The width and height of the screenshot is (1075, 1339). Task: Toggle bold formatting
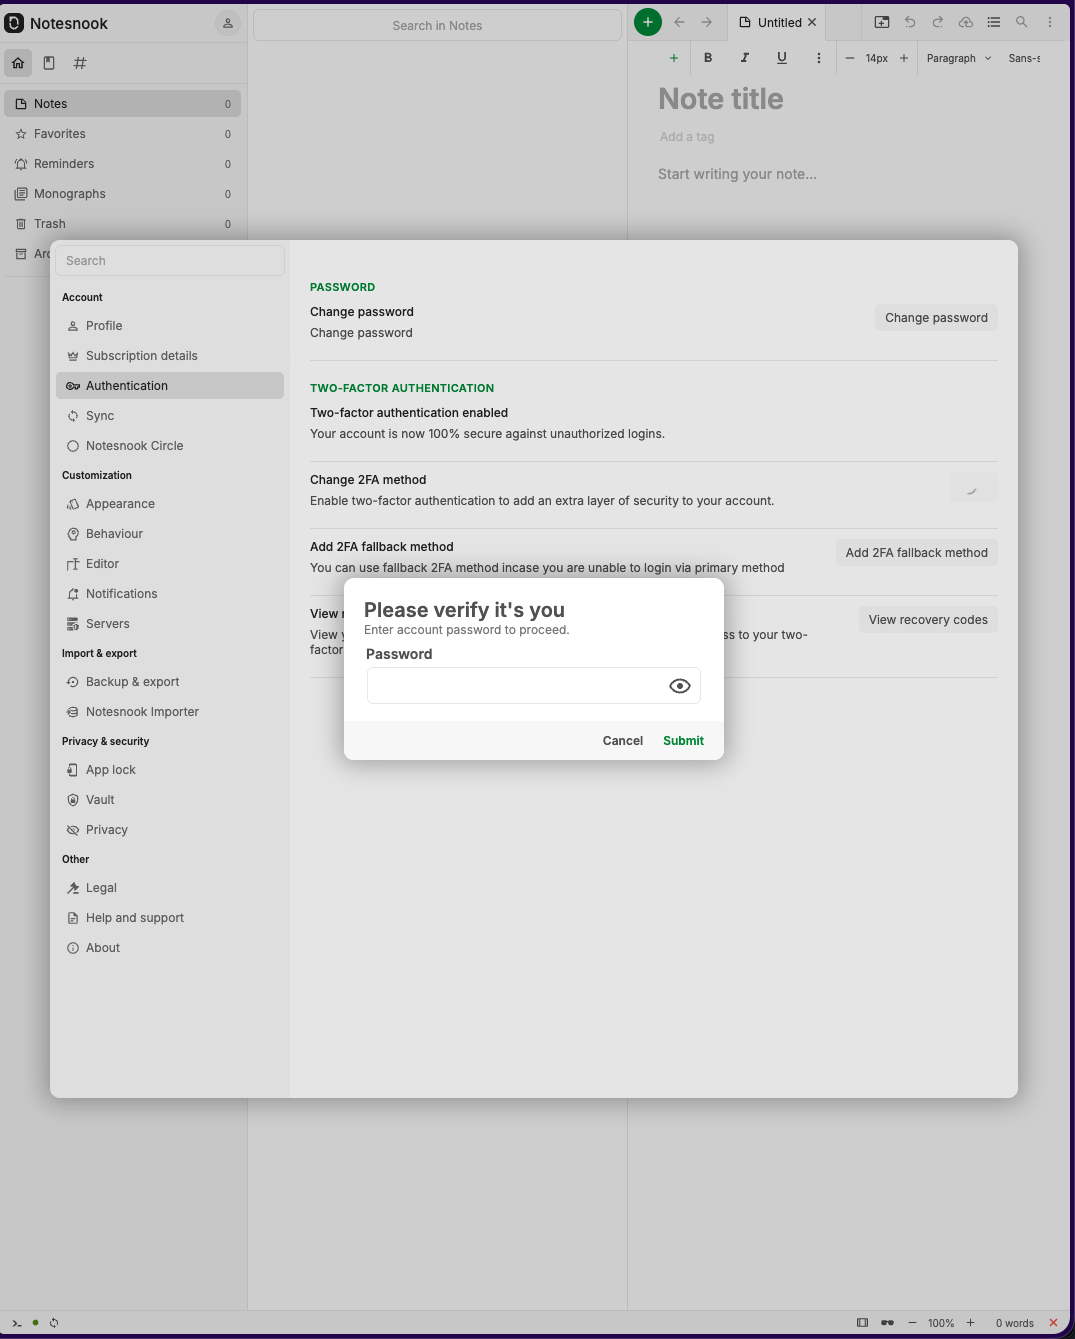(x=708, y=58)
